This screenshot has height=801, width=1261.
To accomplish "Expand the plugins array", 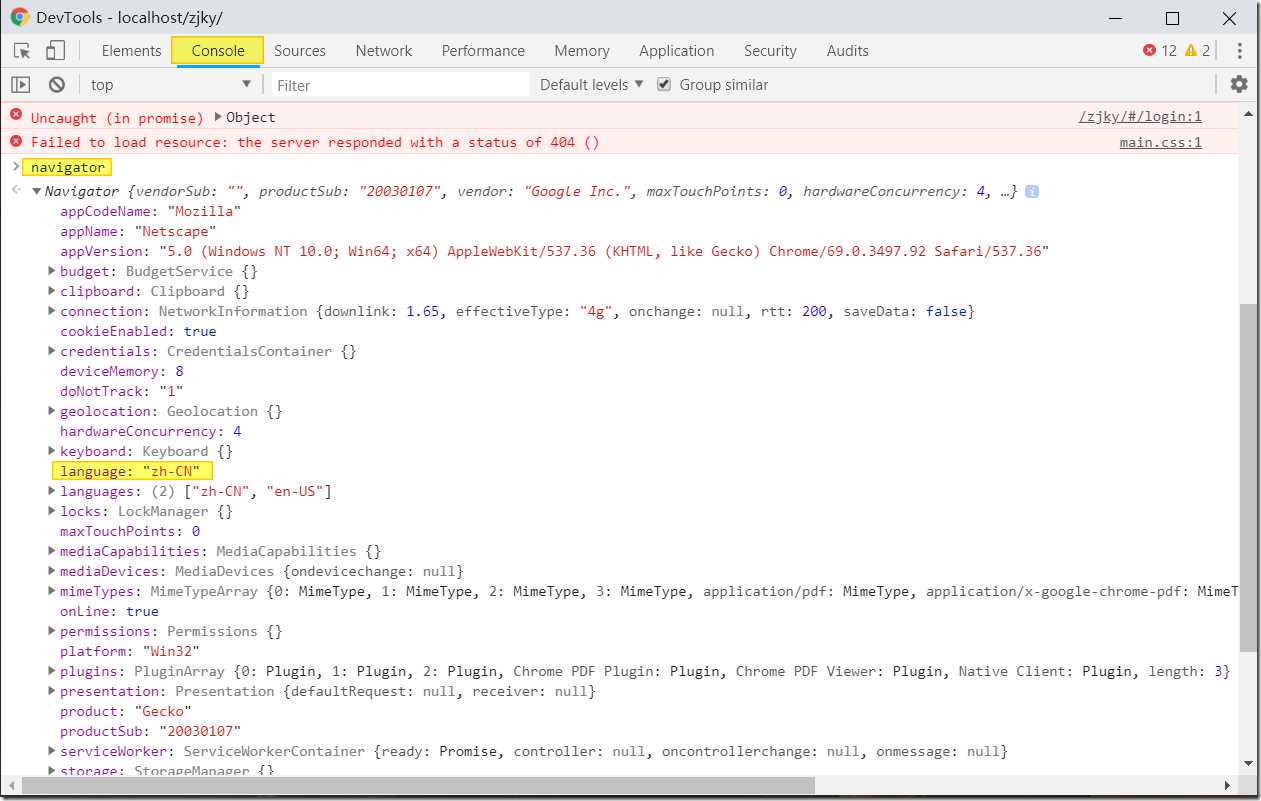I will coord(52,671).
